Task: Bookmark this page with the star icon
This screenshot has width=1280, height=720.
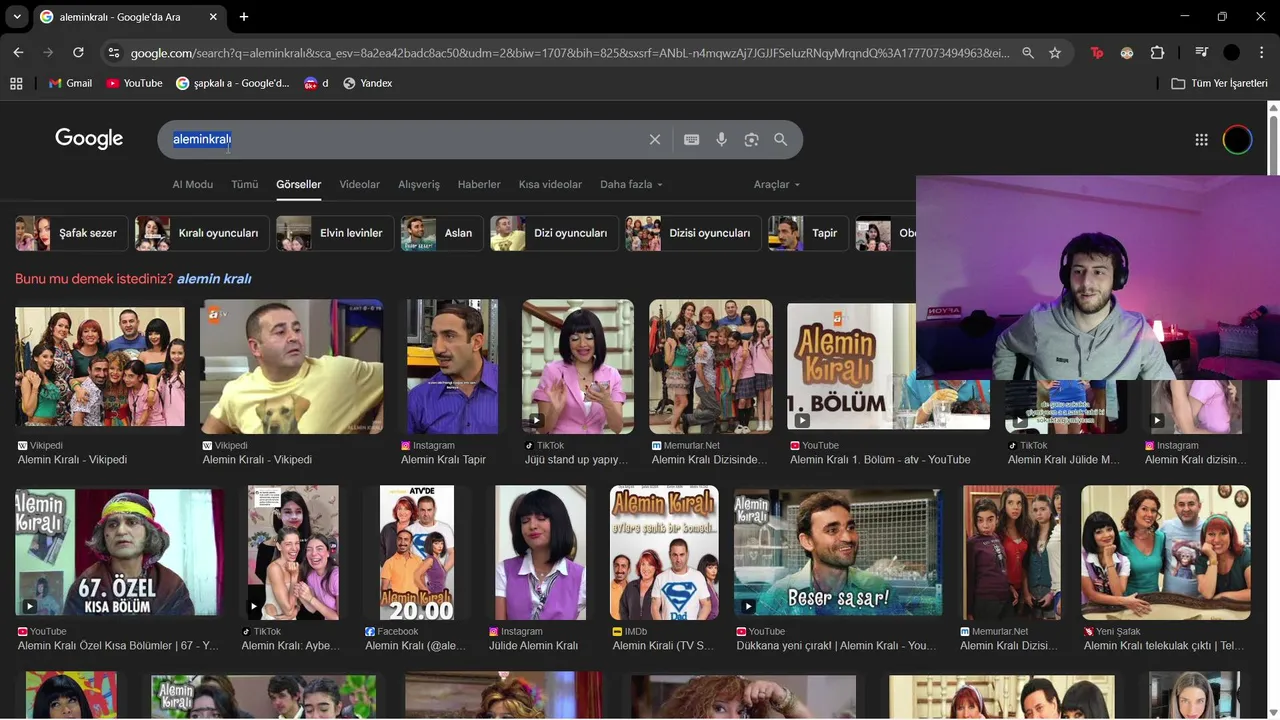Action: pyautogui.click(x=1055, y=53)
